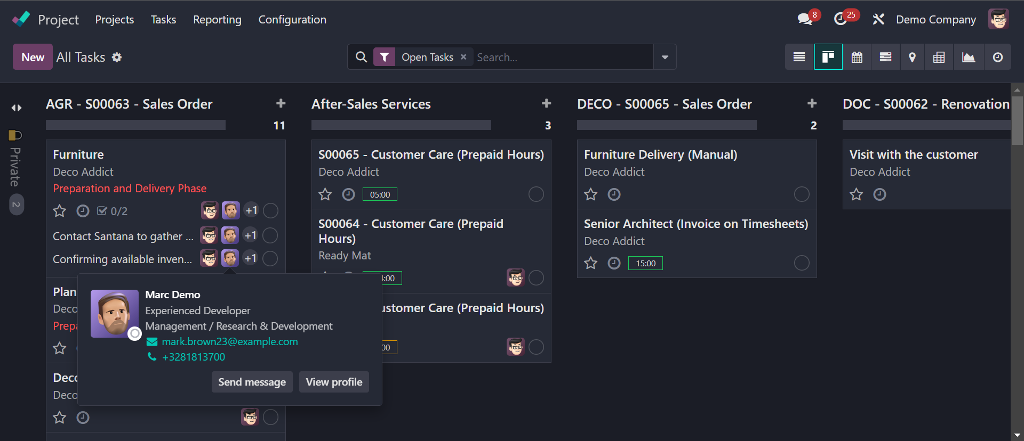Open the debug tools wrench icon
This screenshot has width=1024, height=441.
pyautogui.click(x=879, y=19)
